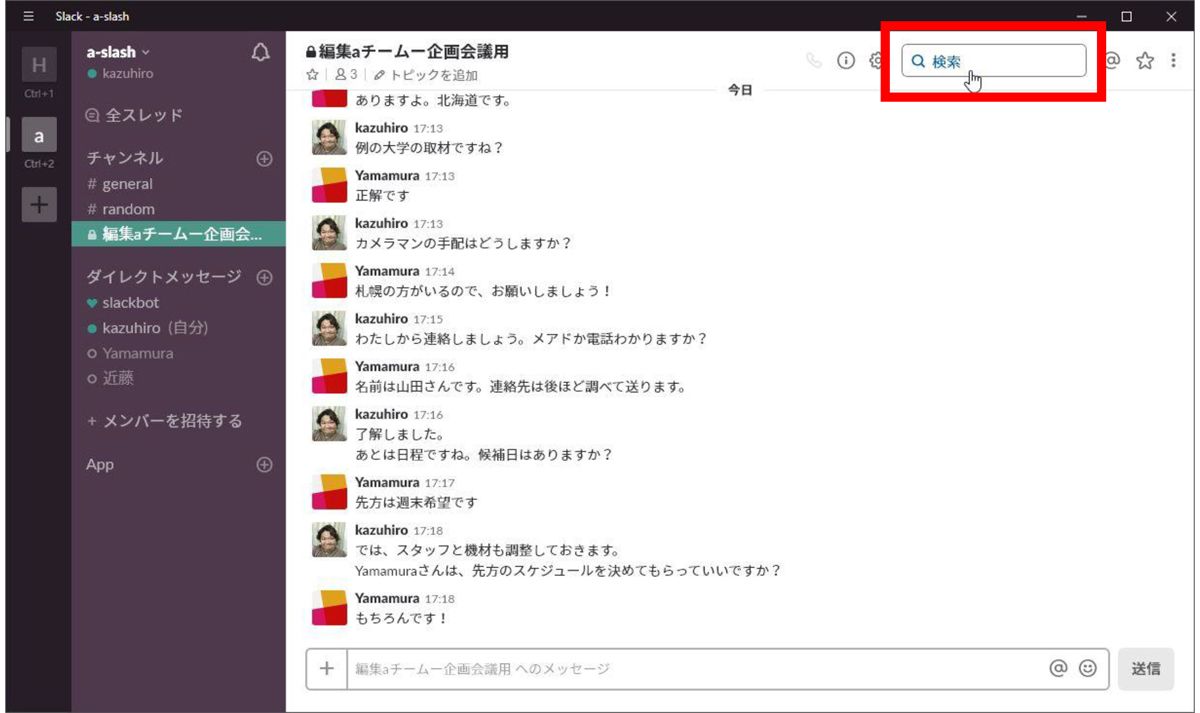Open kazuhiro (自分) direct message
The width and height of the screenshot is (1200, 713).
(x=147, y=328)
